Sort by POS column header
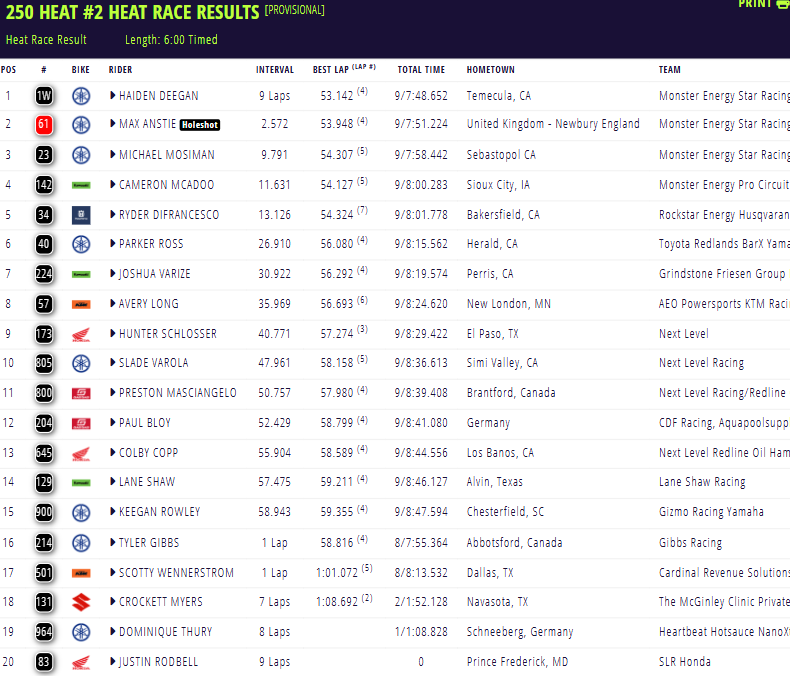 tap(8, 70)
